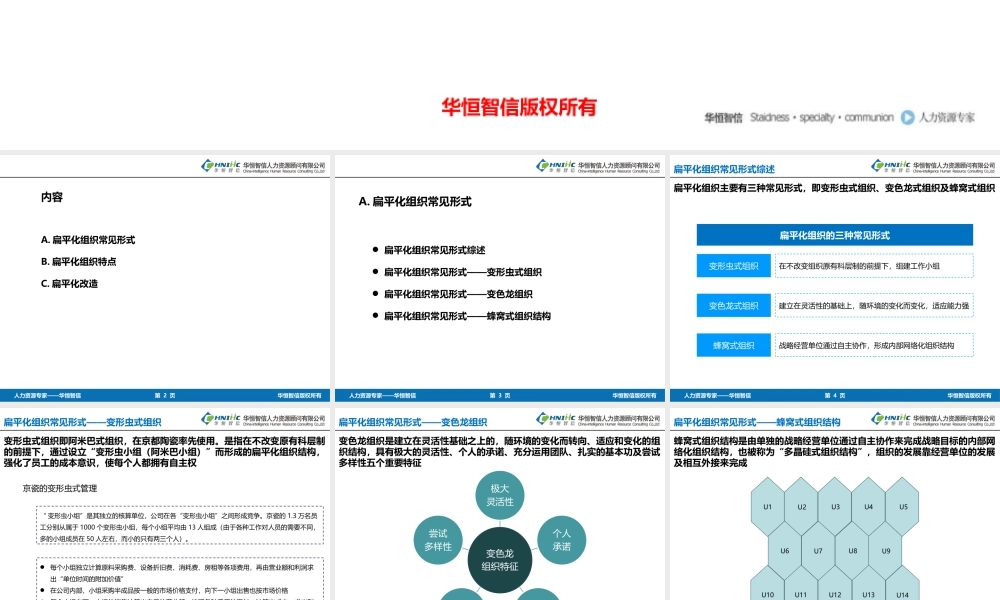The image size is (1000, 600).
Task: Open the page 3 slide thumbnail
Action: tap(499, 278)
